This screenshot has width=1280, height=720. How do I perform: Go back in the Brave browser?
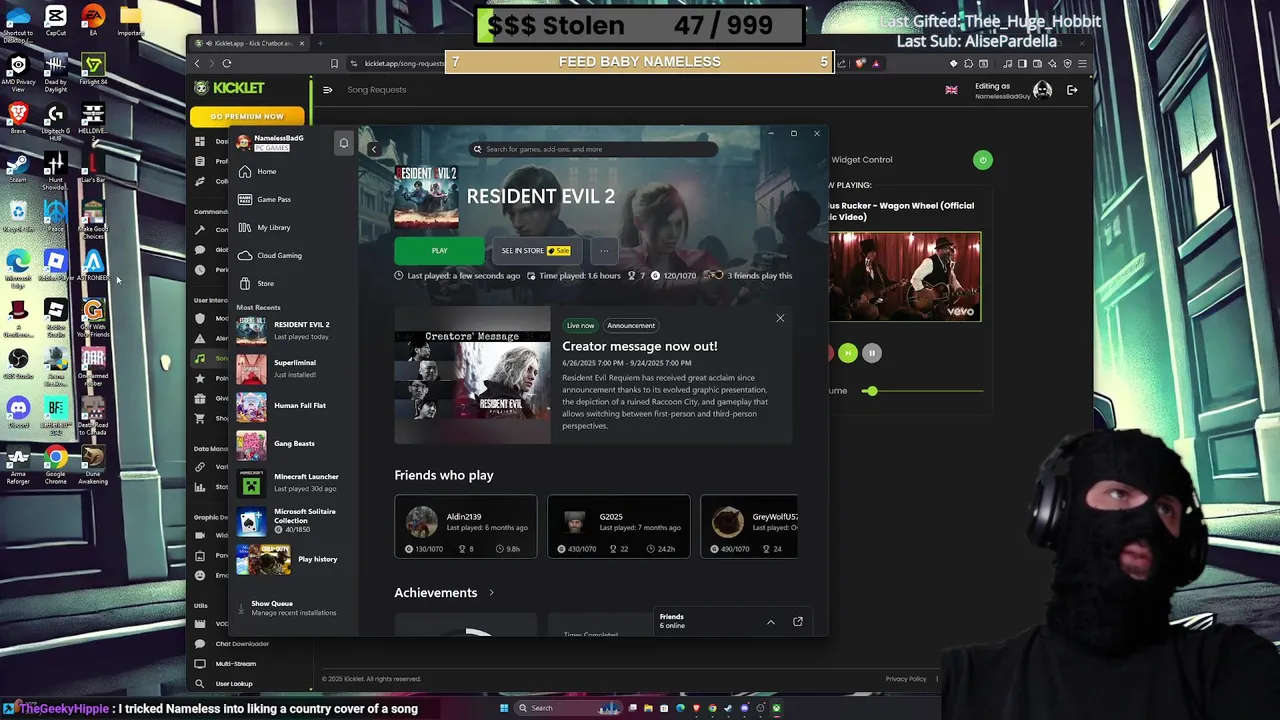[x=197, y=64]
